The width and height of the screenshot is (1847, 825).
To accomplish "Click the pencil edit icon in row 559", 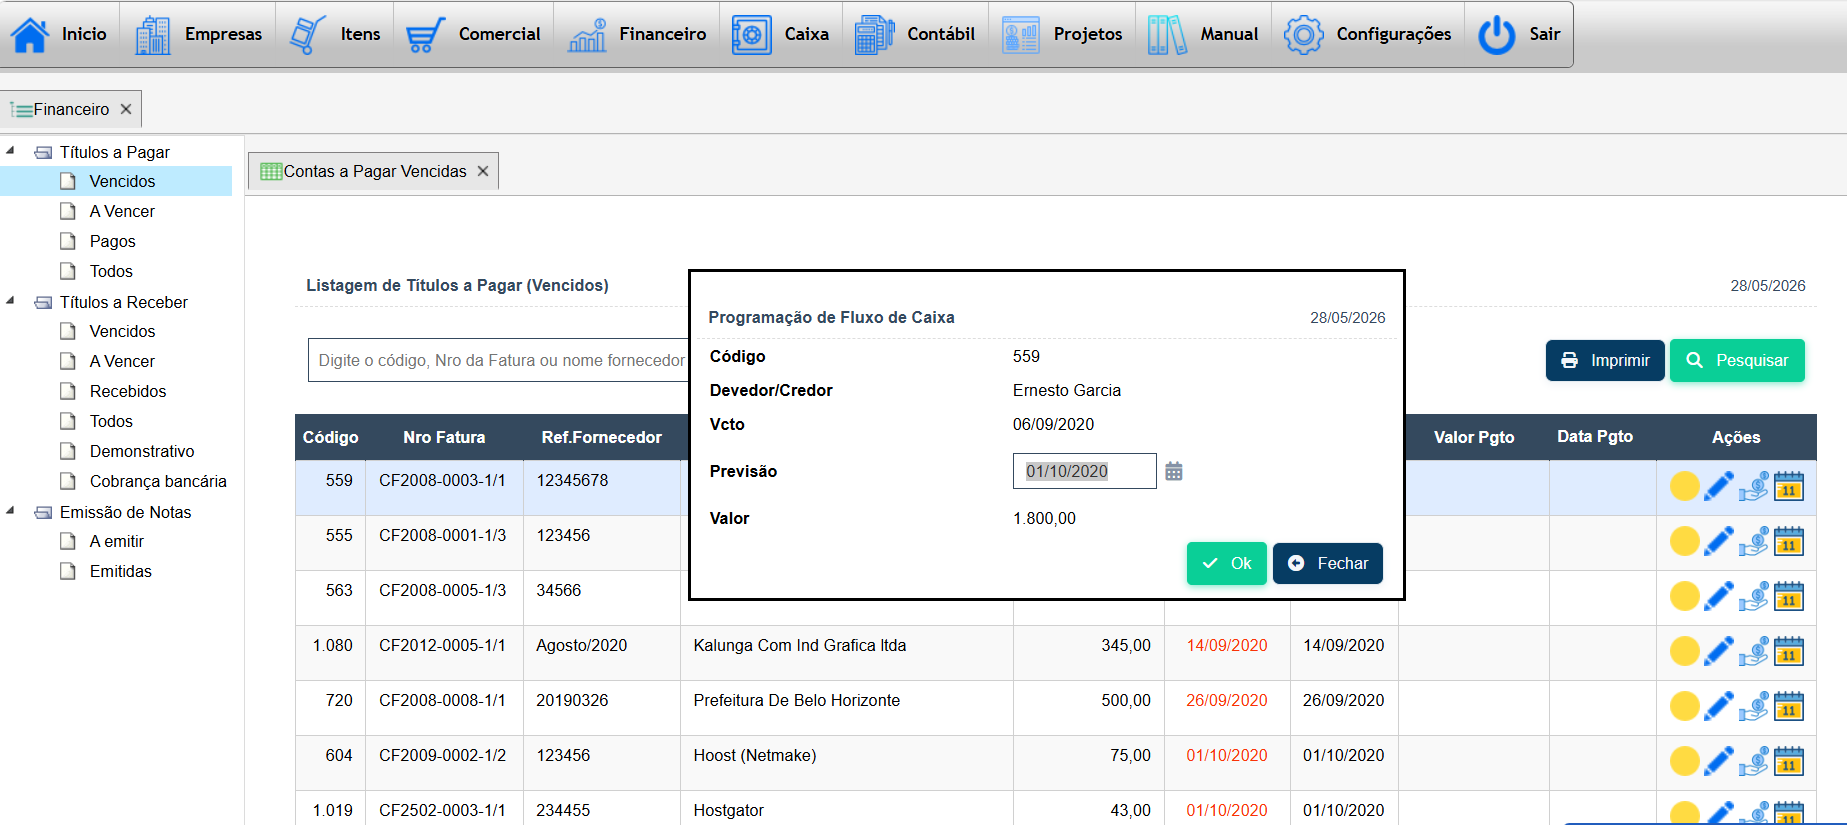I will coord(1719,487).
